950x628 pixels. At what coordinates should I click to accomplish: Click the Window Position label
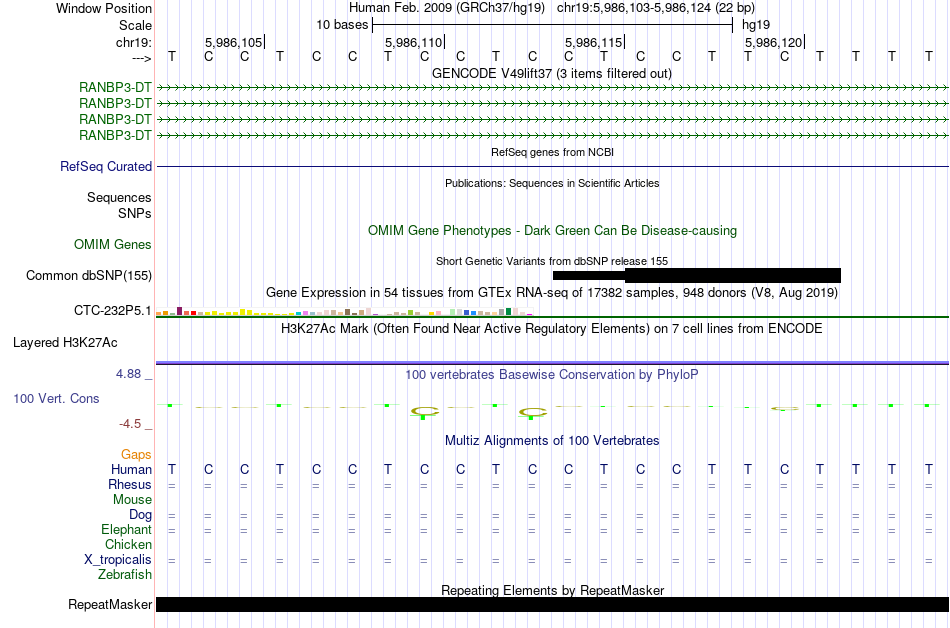pos(104,8)
